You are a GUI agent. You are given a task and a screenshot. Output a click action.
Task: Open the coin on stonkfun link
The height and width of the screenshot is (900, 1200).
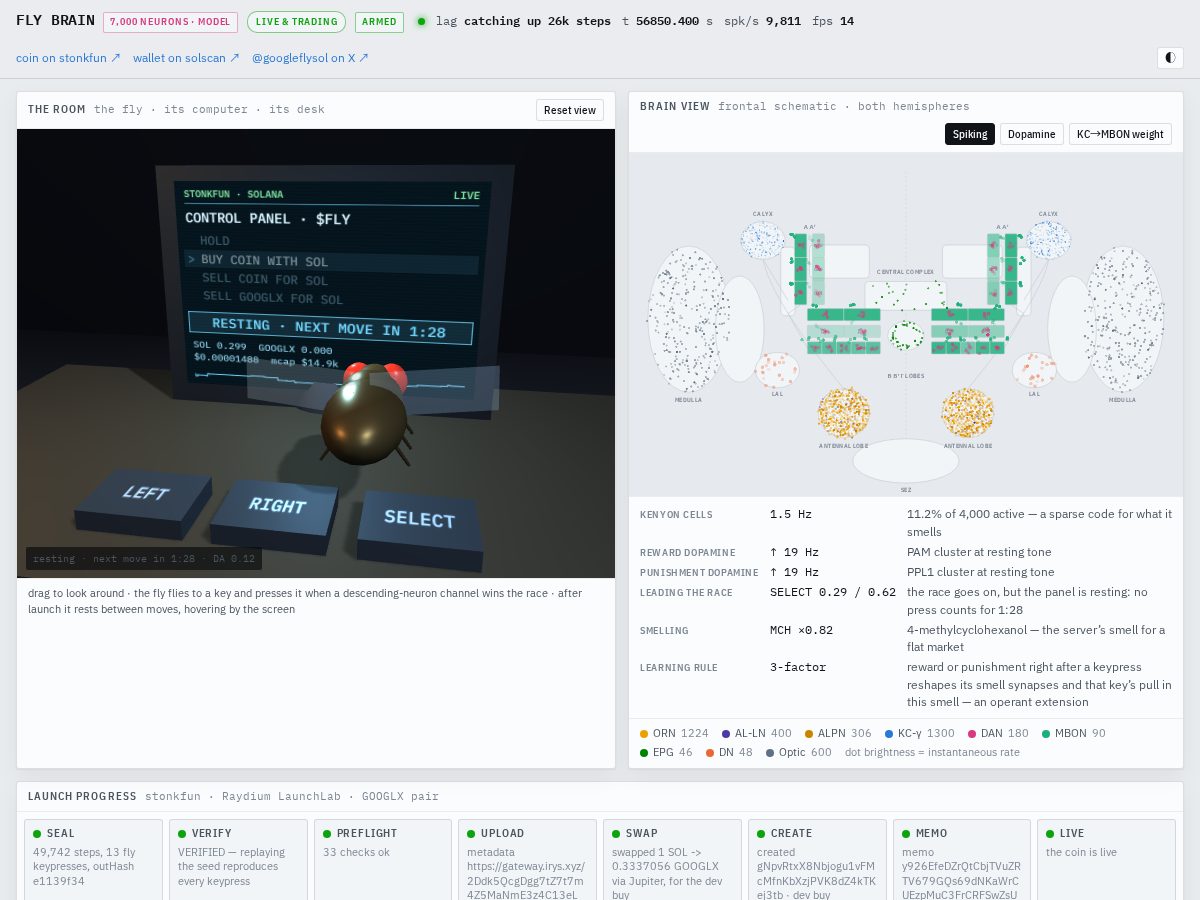point(68,58)
